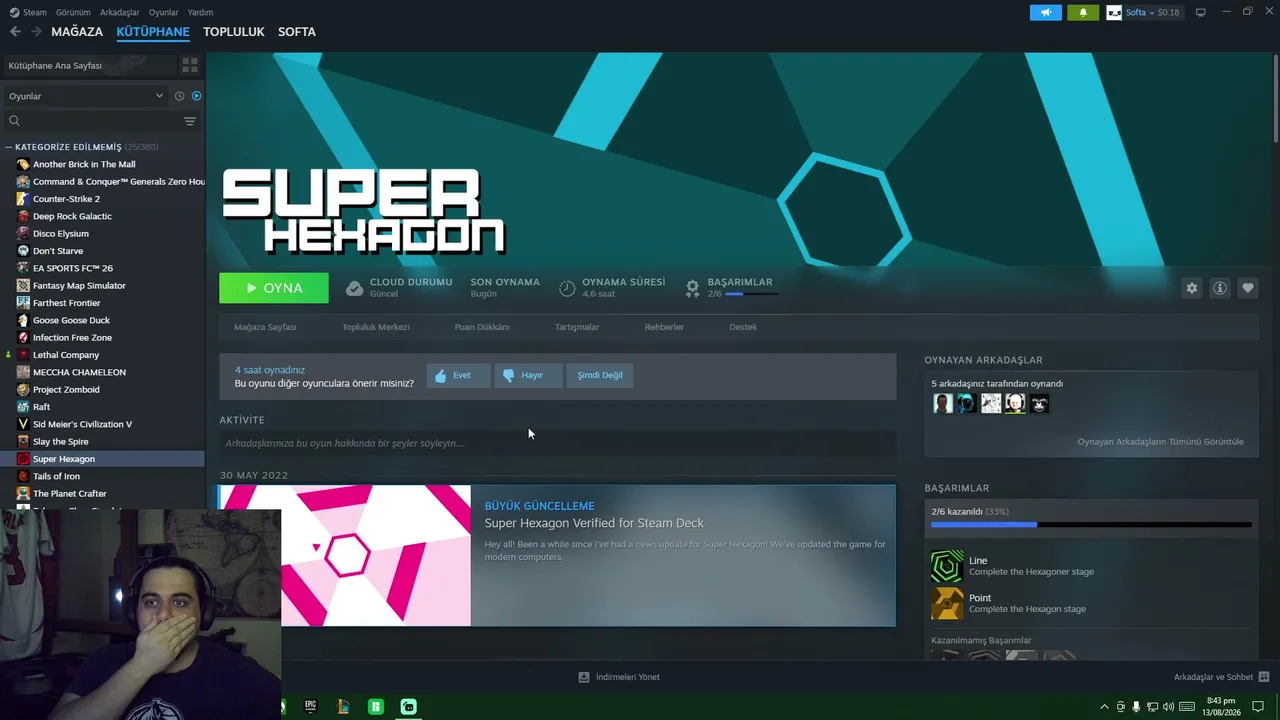Click the achievements progress bar in the right panel
Image resolution: width=1280 pixels, height=720 pixels.
click(1091, 524)
